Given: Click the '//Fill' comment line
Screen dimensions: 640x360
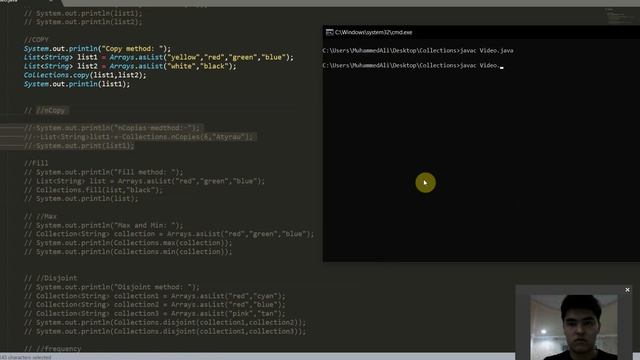Looking at the screenshot, I should click(36, 163).
